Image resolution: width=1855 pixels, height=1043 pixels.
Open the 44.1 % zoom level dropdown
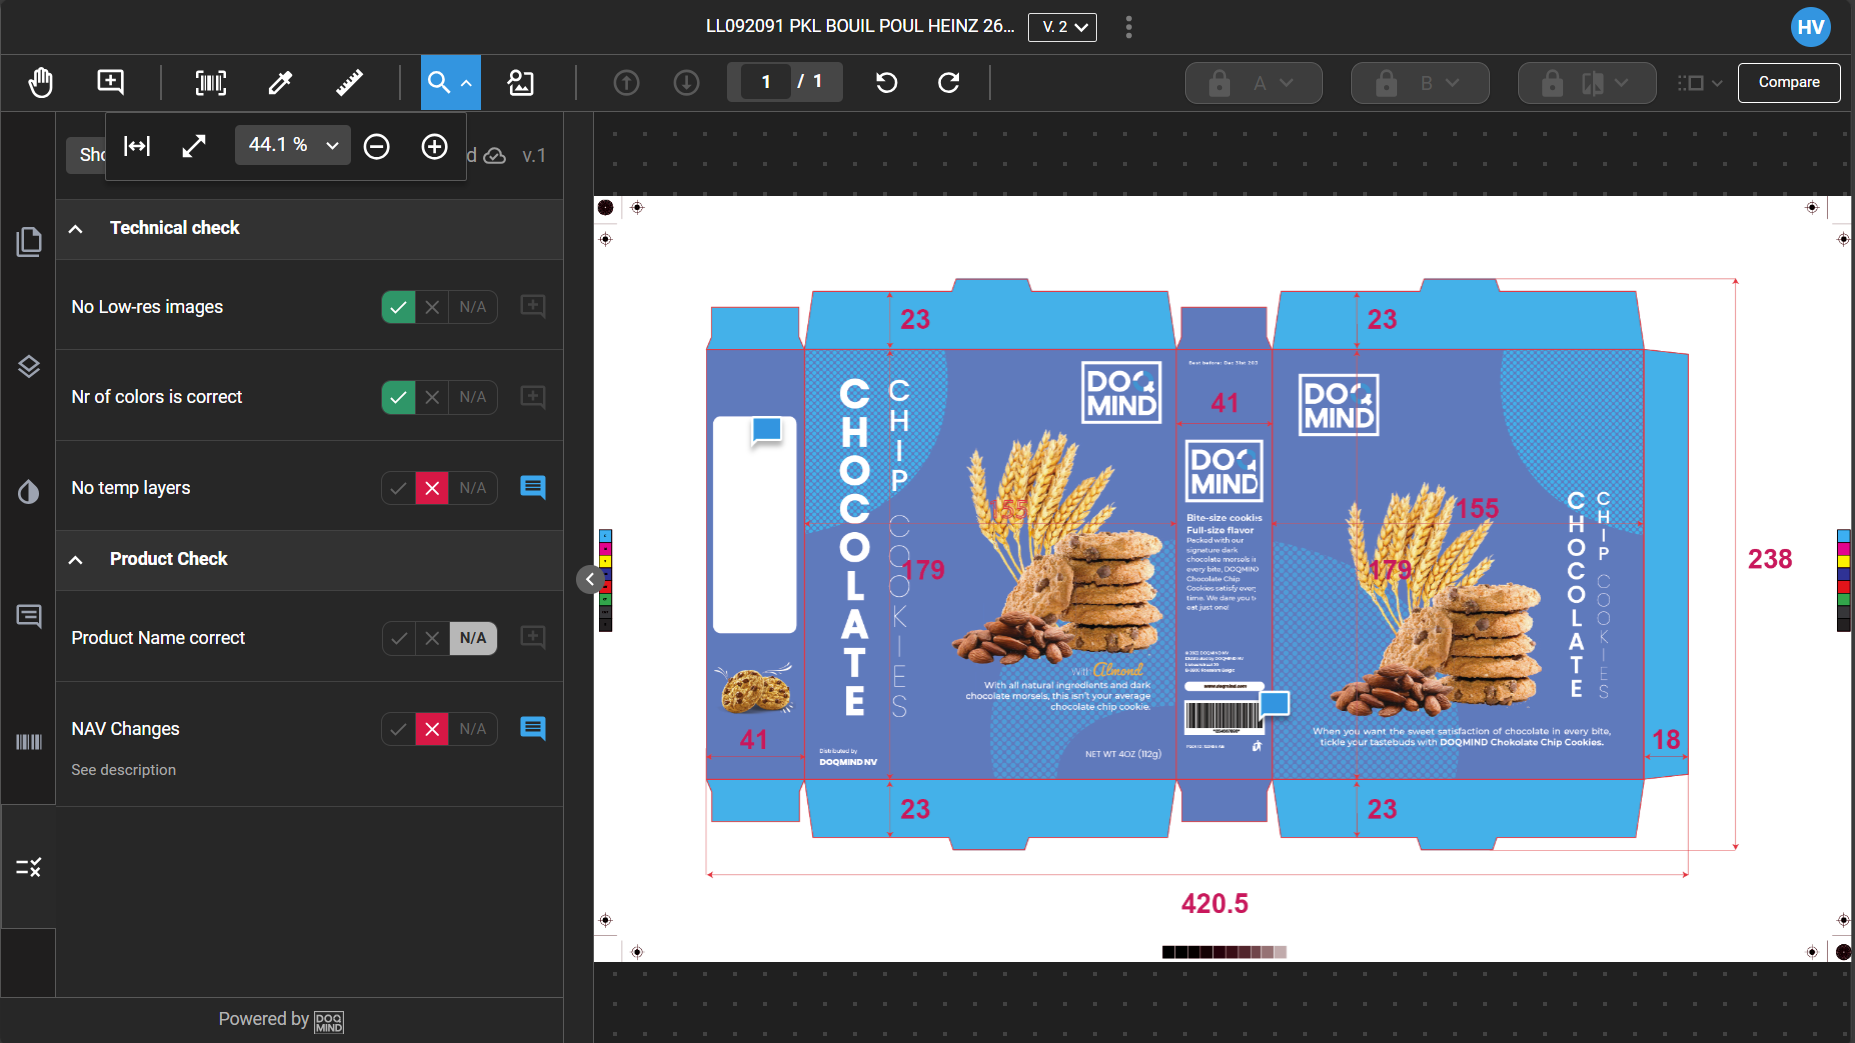(292, 145)
